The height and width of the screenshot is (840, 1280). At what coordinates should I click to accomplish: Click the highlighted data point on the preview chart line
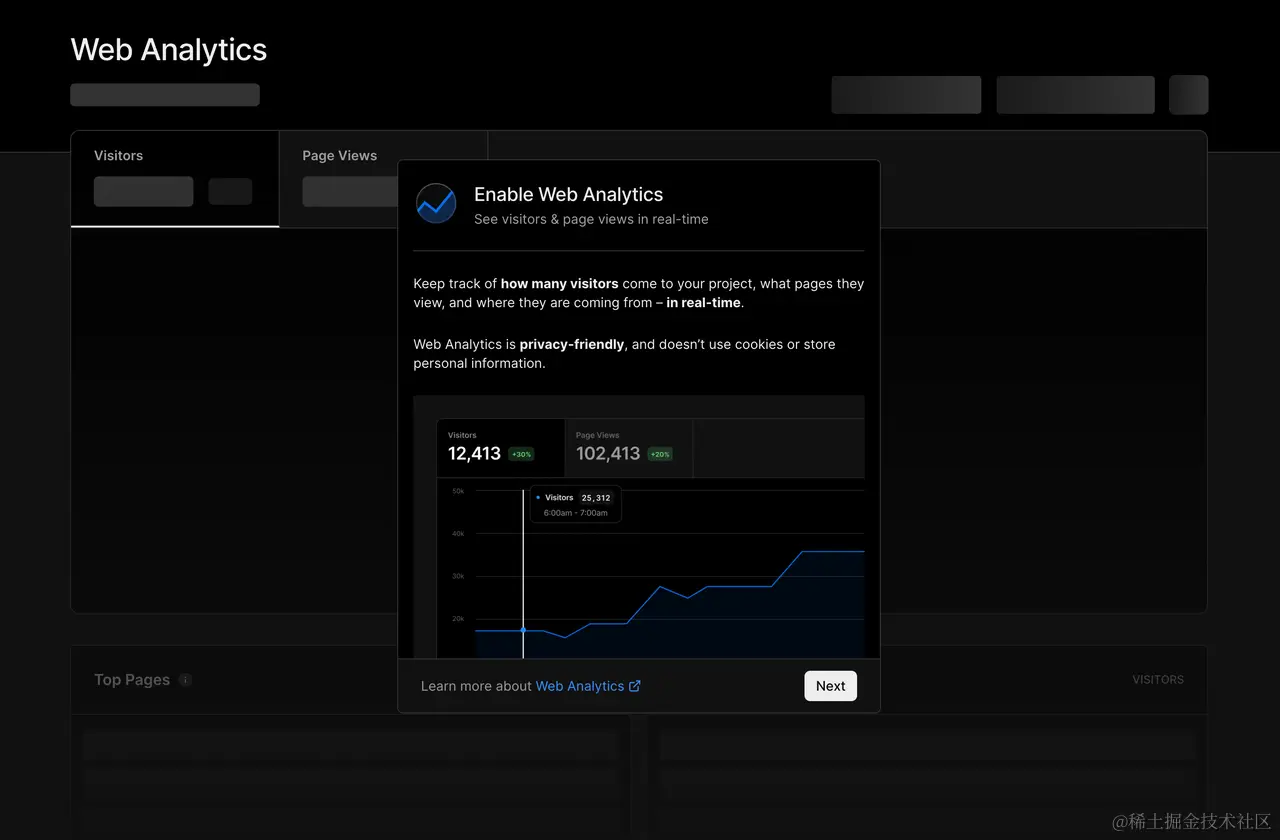523,630
